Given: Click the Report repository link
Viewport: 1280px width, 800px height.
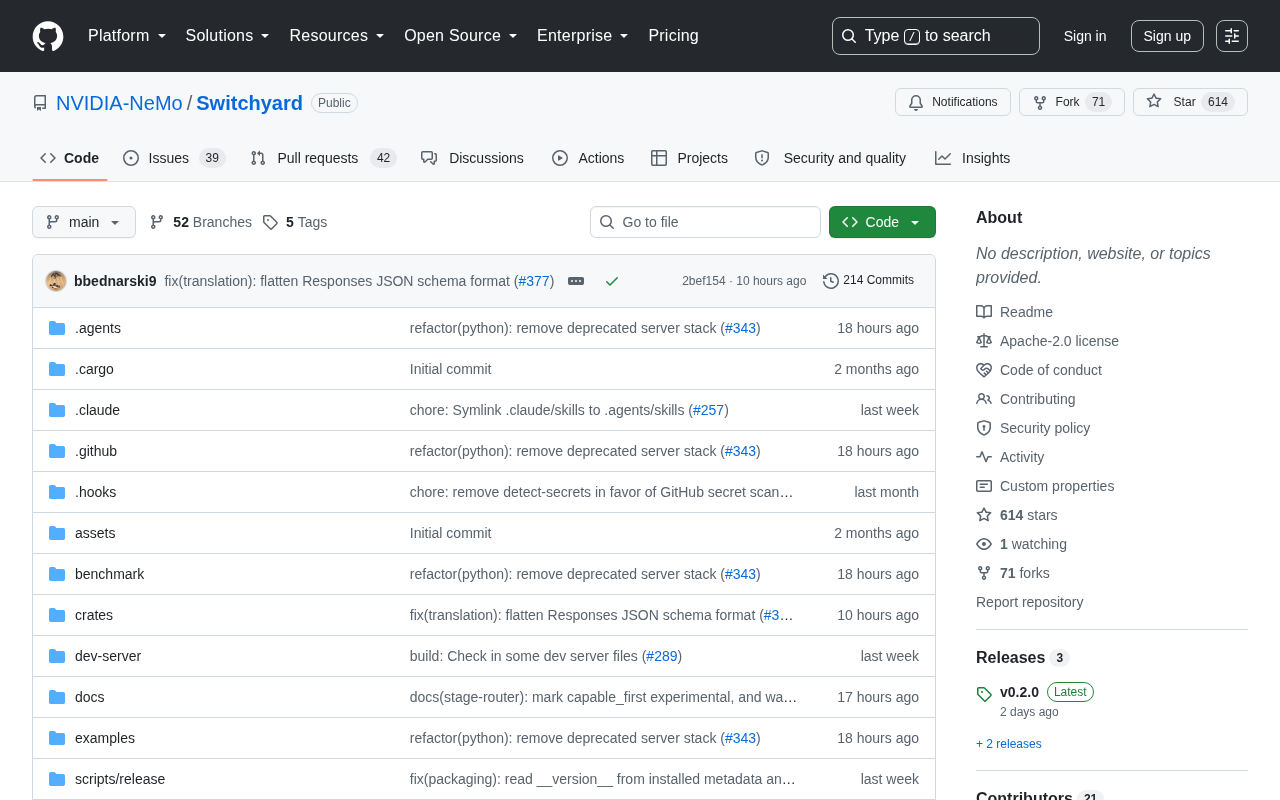Looking at the screenshot, I should [1030, 602].
